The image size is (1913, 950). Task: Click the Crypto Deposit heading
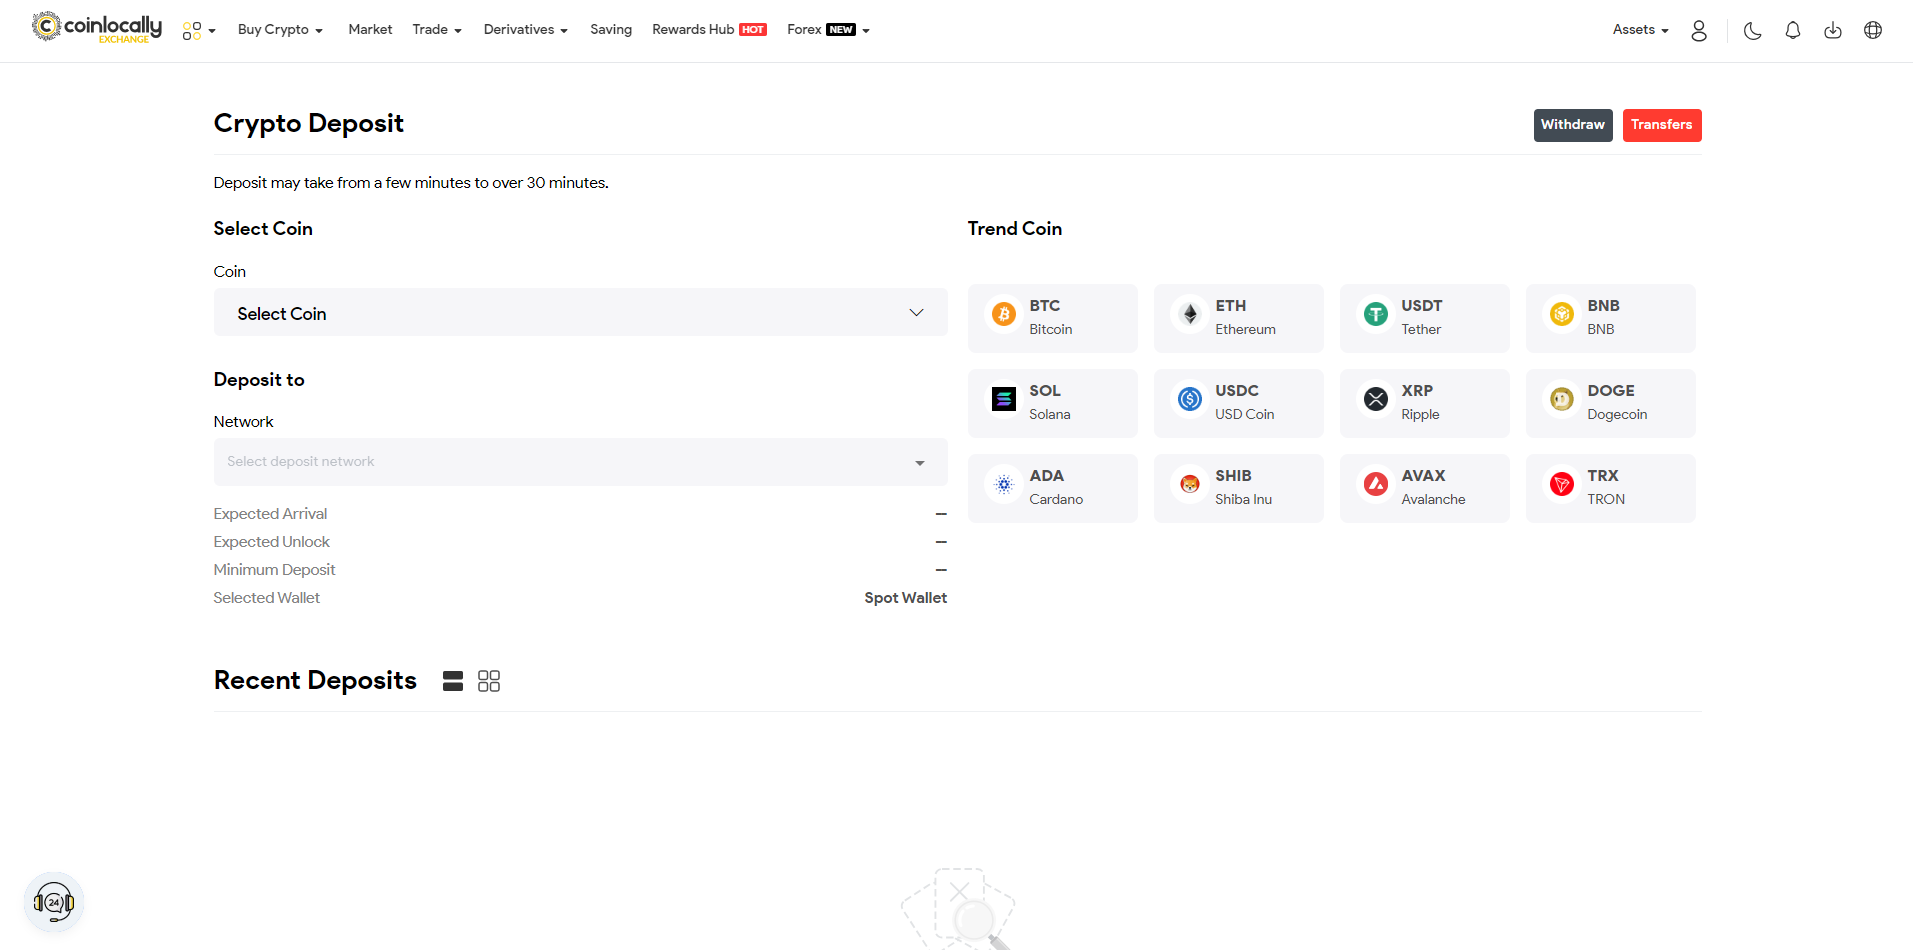coord(309,123)
